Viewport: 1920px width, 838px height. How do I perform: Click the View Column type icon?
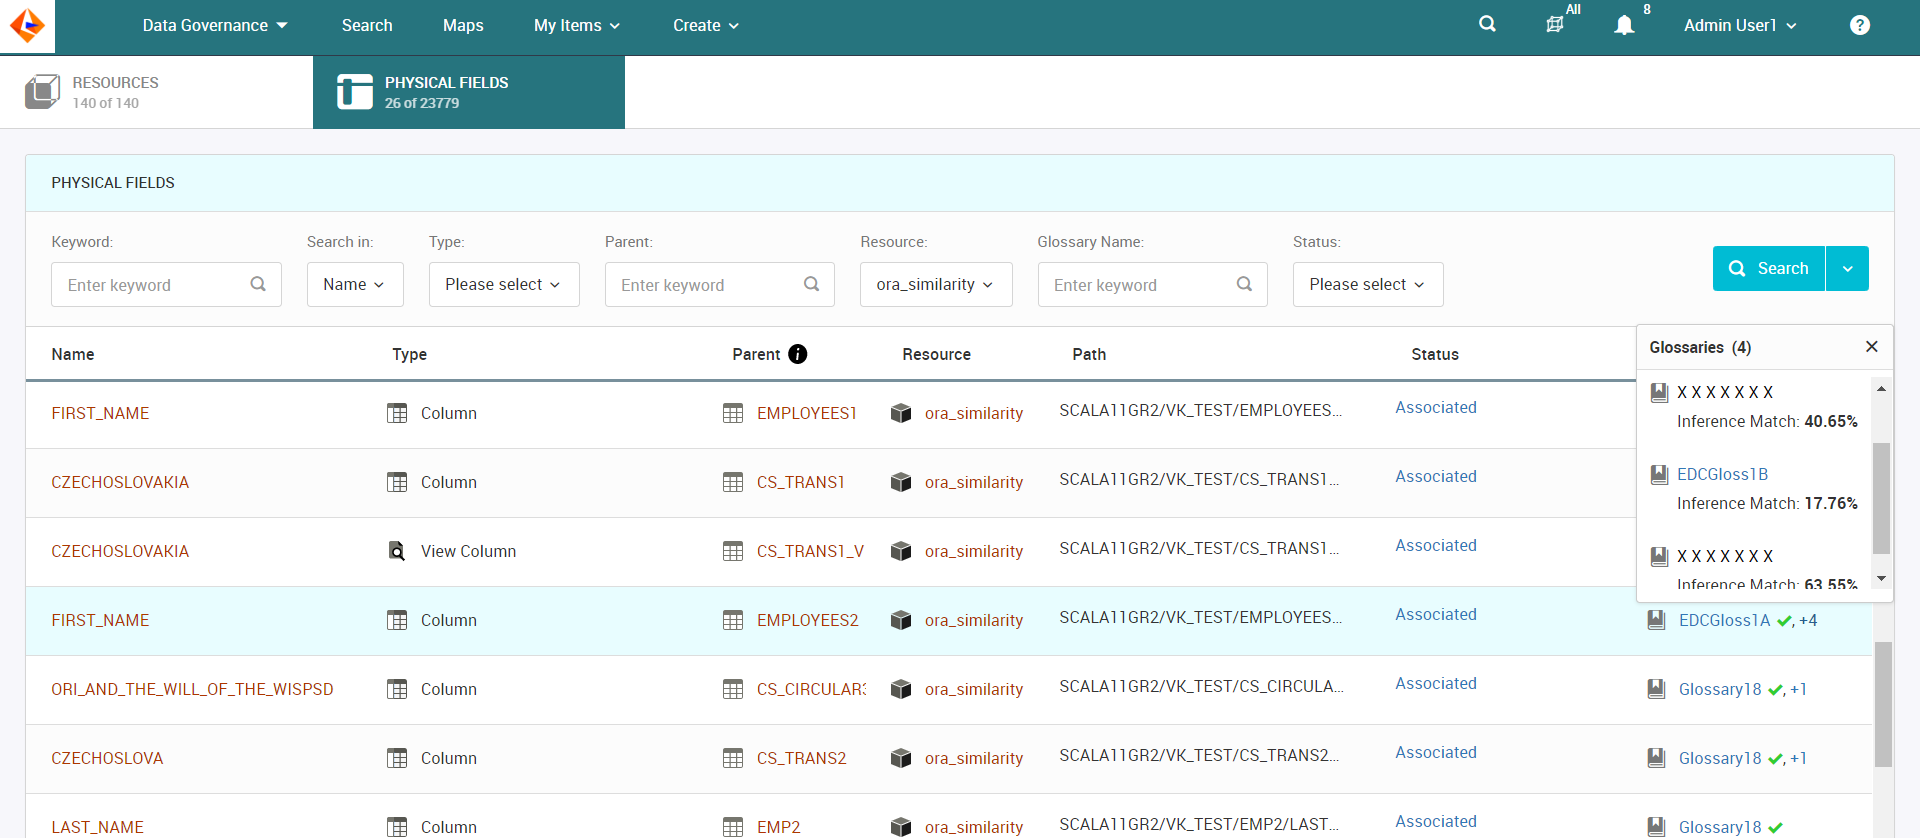coord(397,551)
